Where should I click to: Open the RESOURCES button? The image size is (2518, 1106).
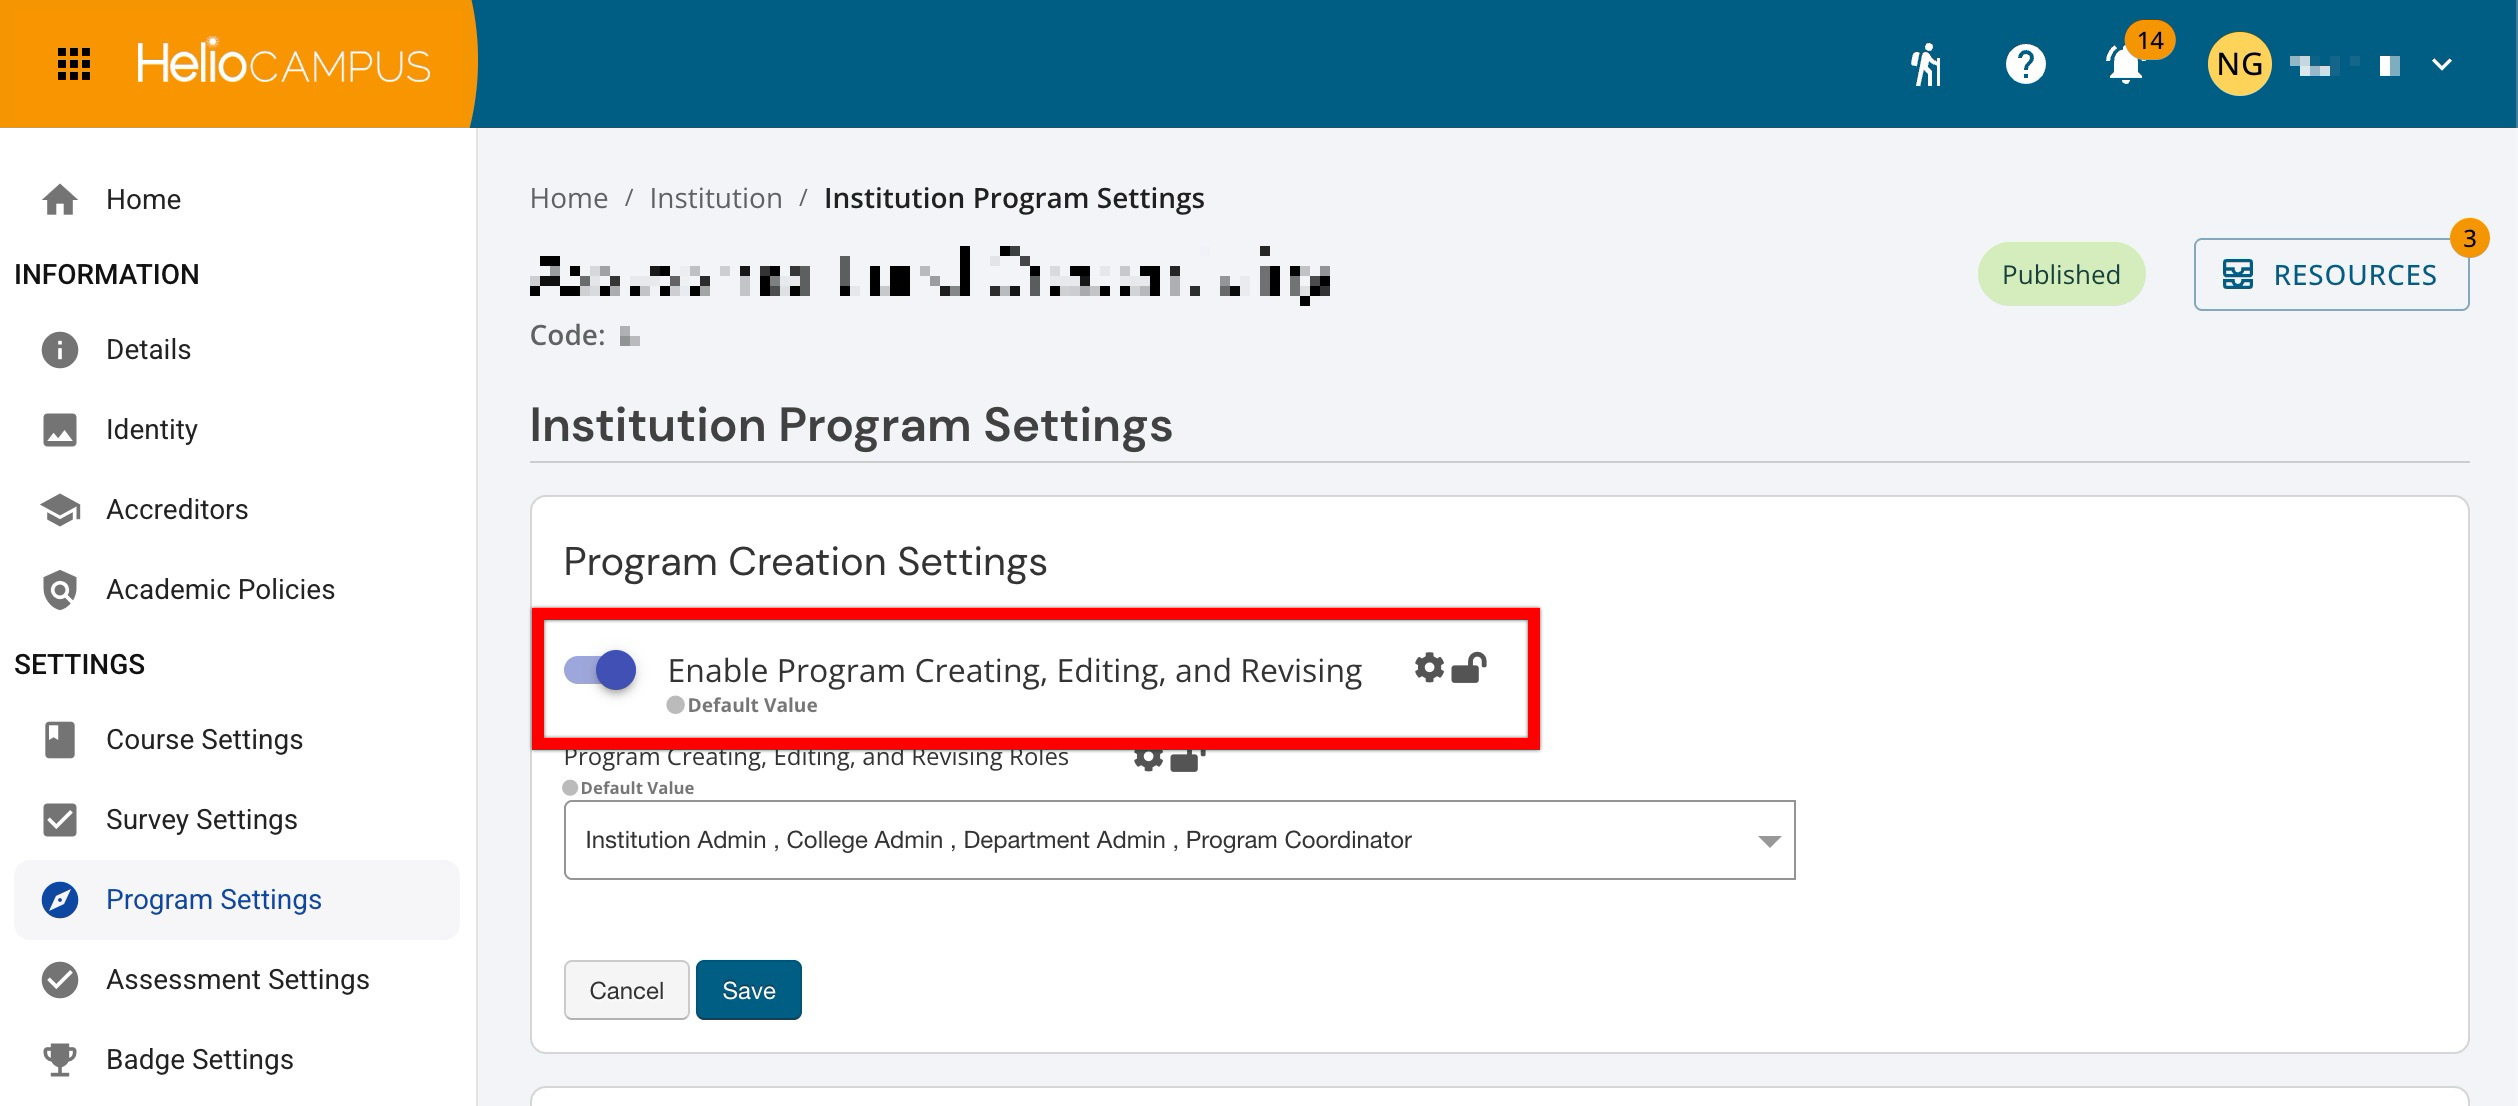point(2330,275)
